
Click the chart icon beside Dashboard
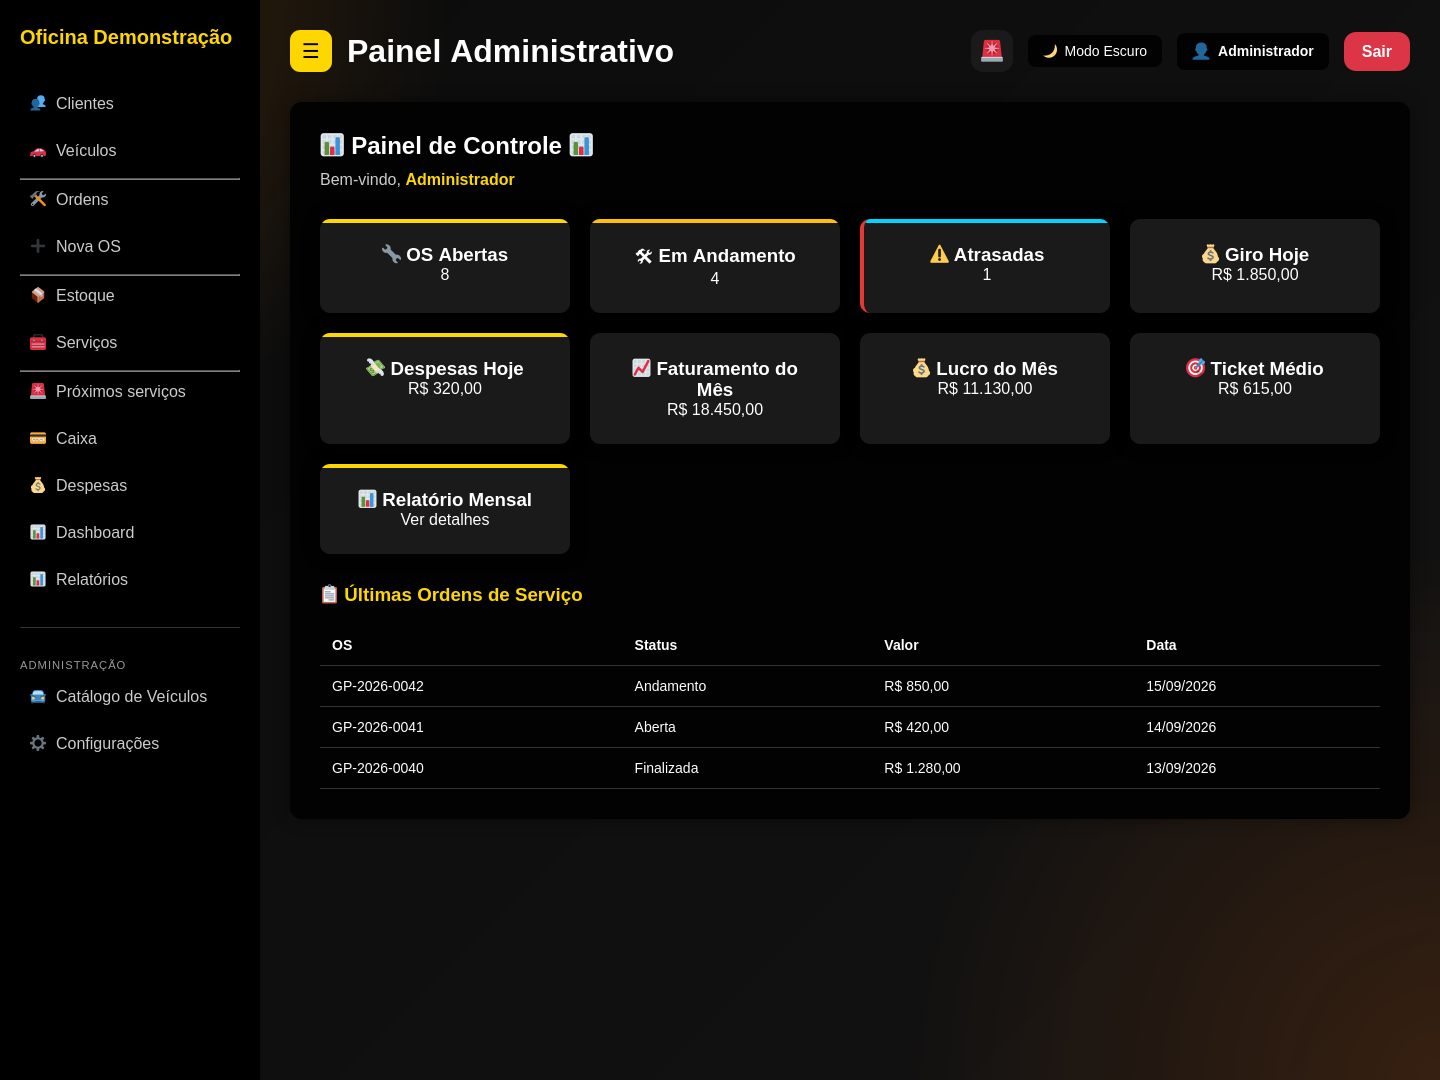38,532
